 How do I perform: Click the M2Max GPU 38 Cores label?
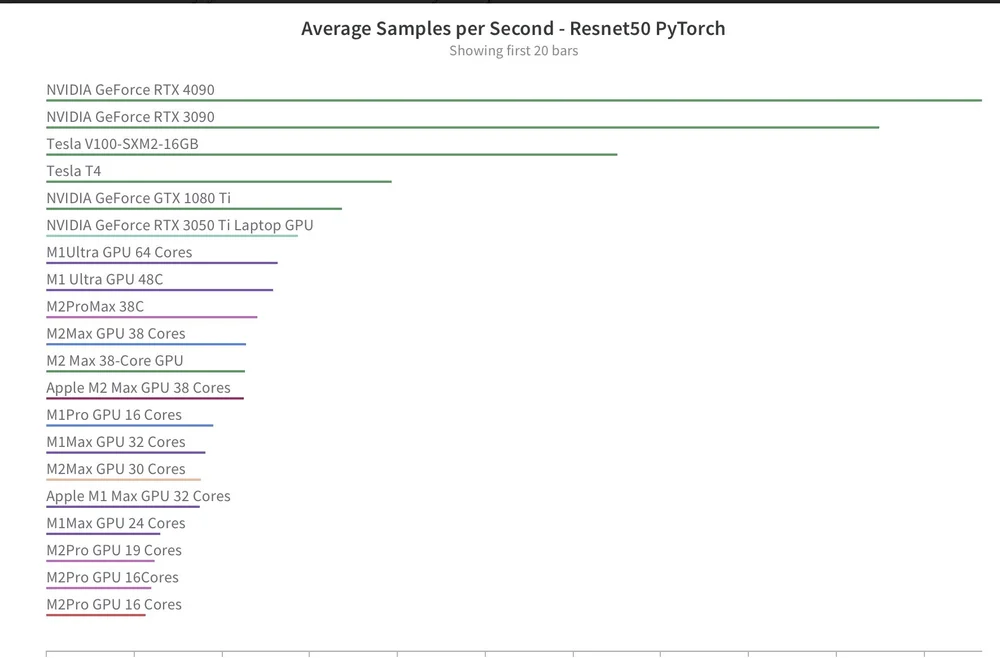coord(115,333)
